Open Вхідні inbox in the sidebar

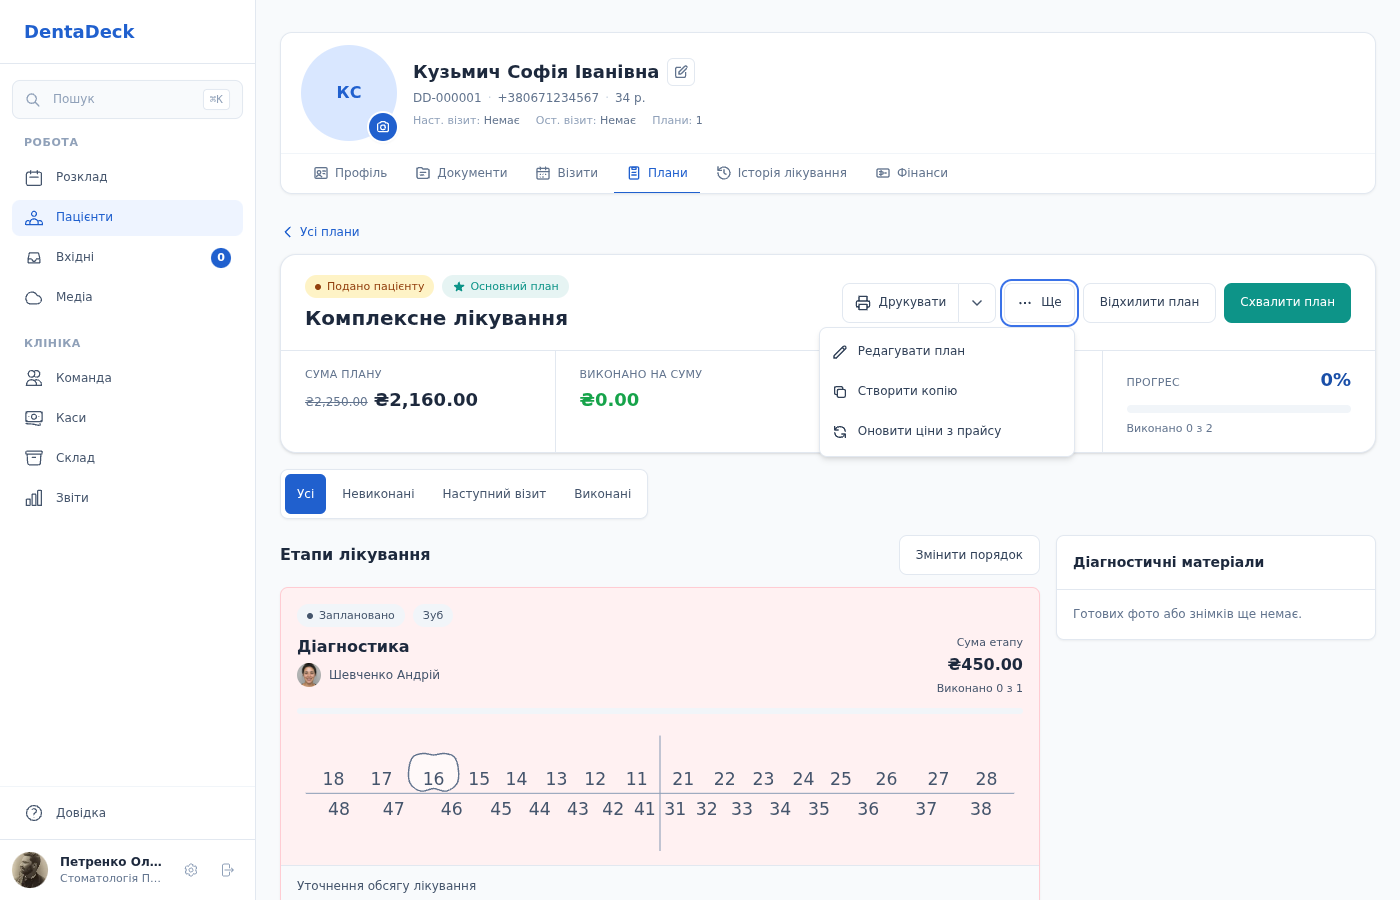127,258
